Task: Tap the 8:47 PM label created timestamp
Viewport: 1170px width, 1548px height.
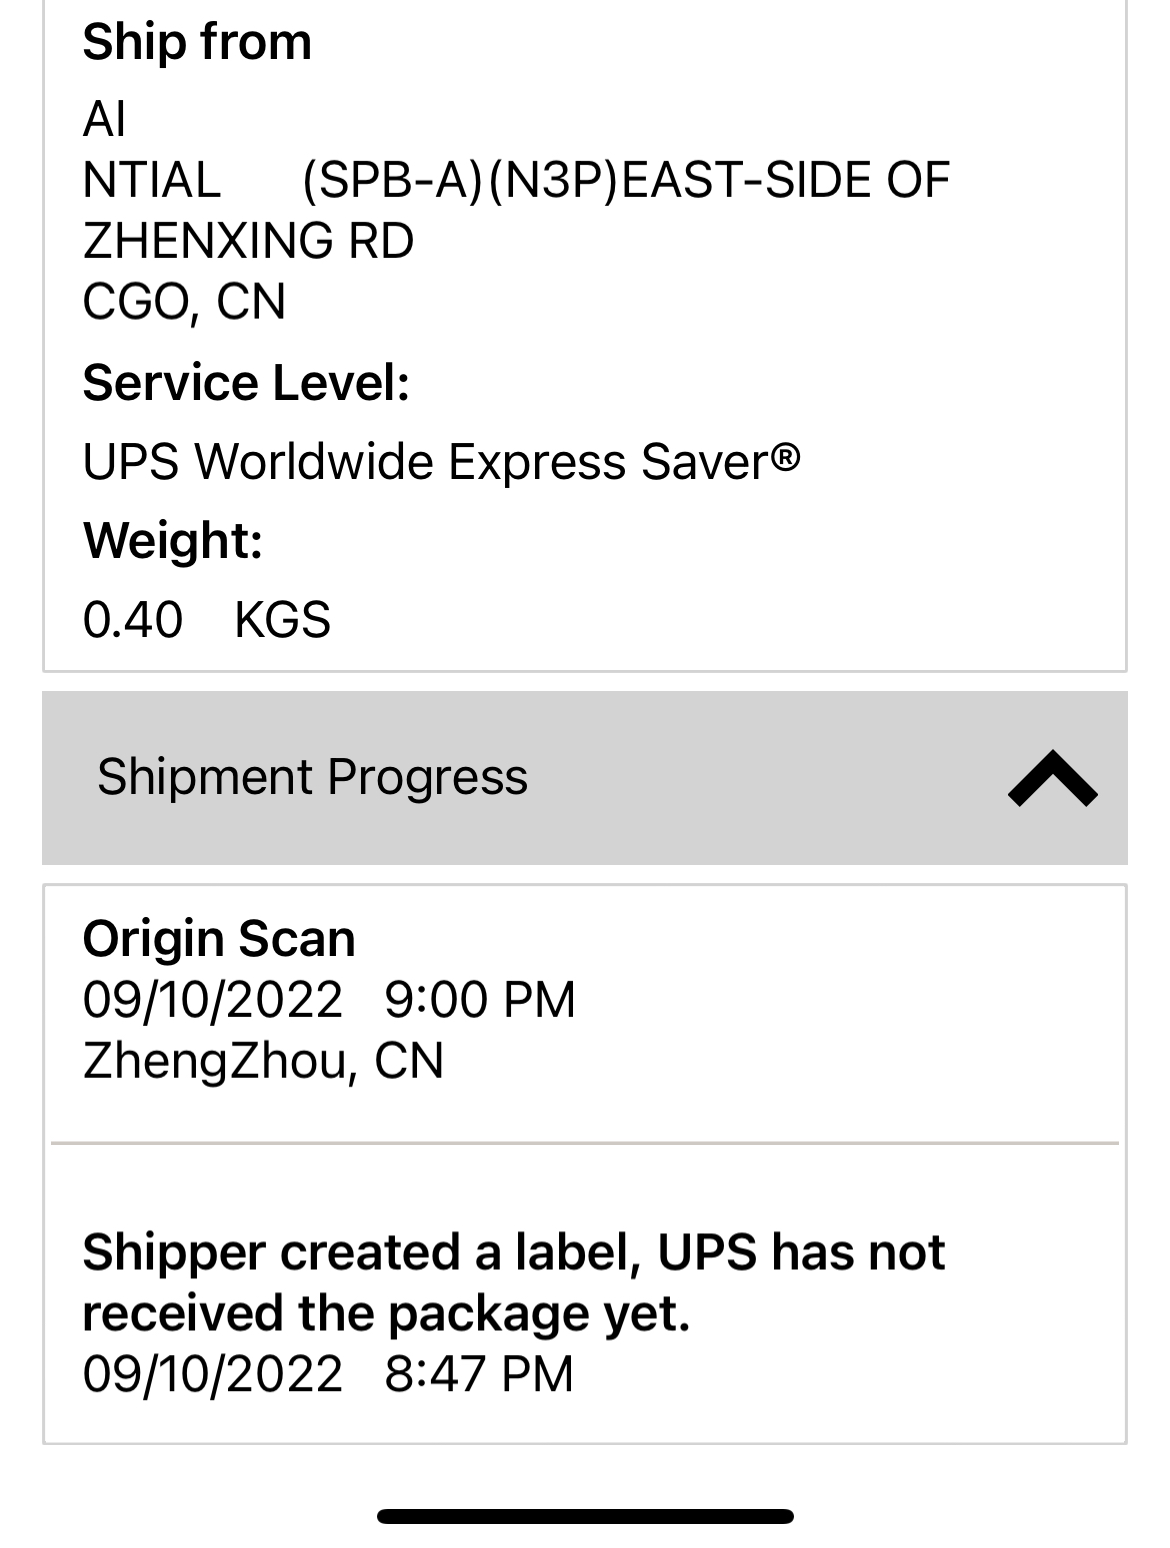Action: 479,1373
